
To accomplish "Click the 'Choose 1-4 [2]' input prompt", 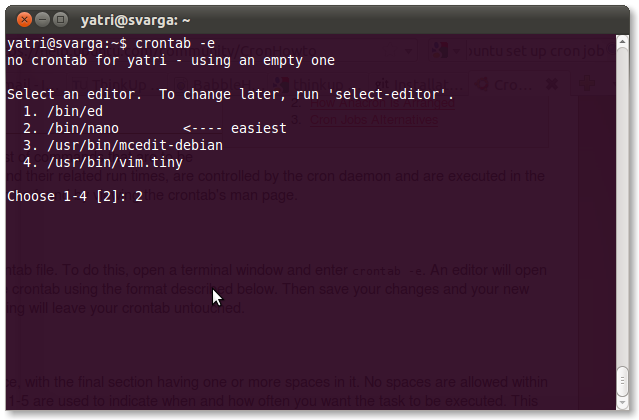I will click(x=66, y=196).
